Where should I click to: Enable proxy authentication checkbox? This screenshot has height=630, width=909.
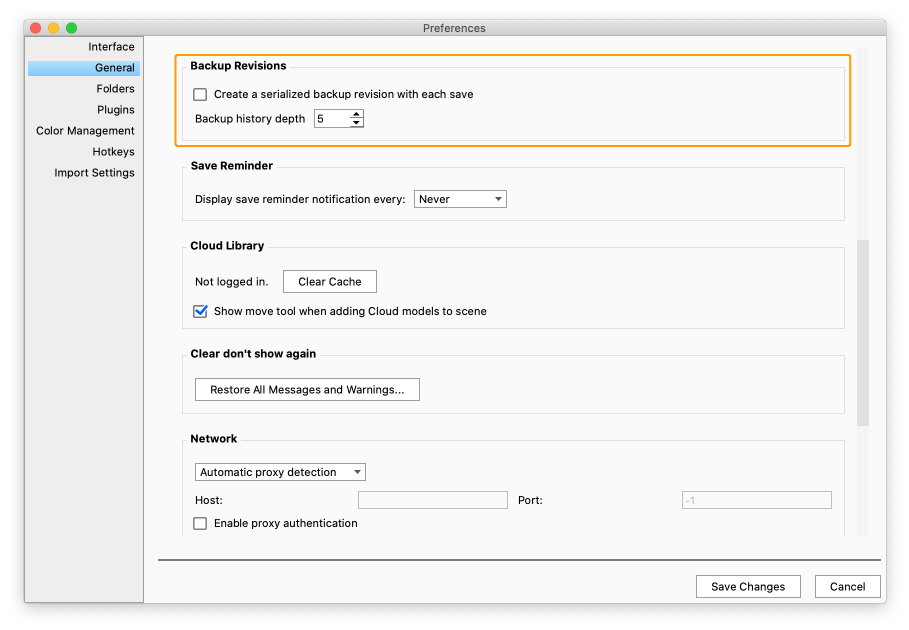[200, 523]
